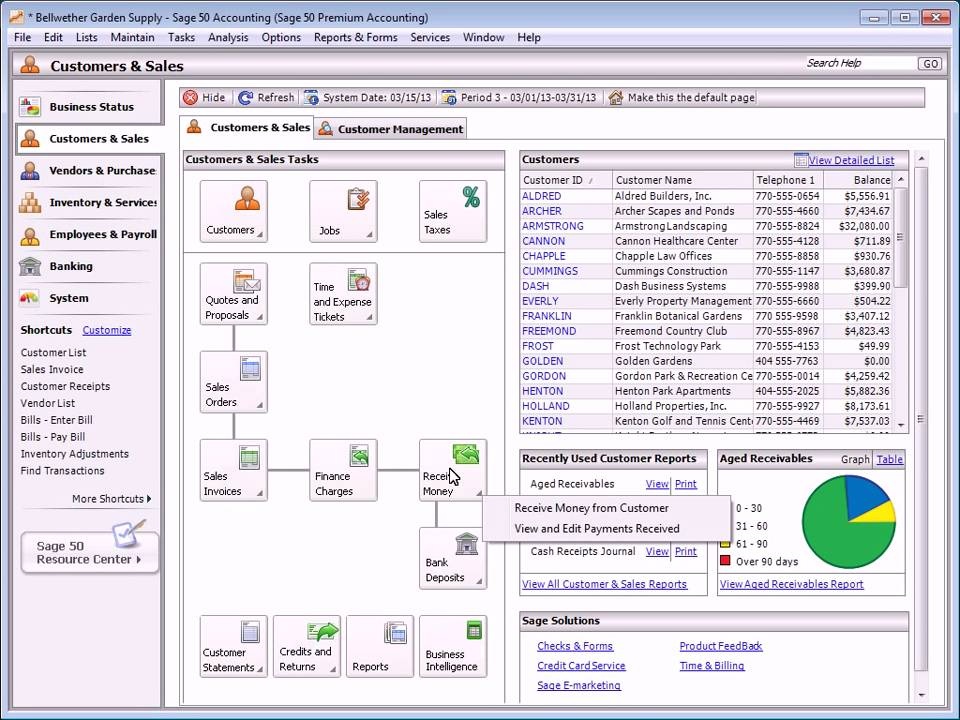
Task: Open Quotes and Proposals icon
Action: click(233, 294)
